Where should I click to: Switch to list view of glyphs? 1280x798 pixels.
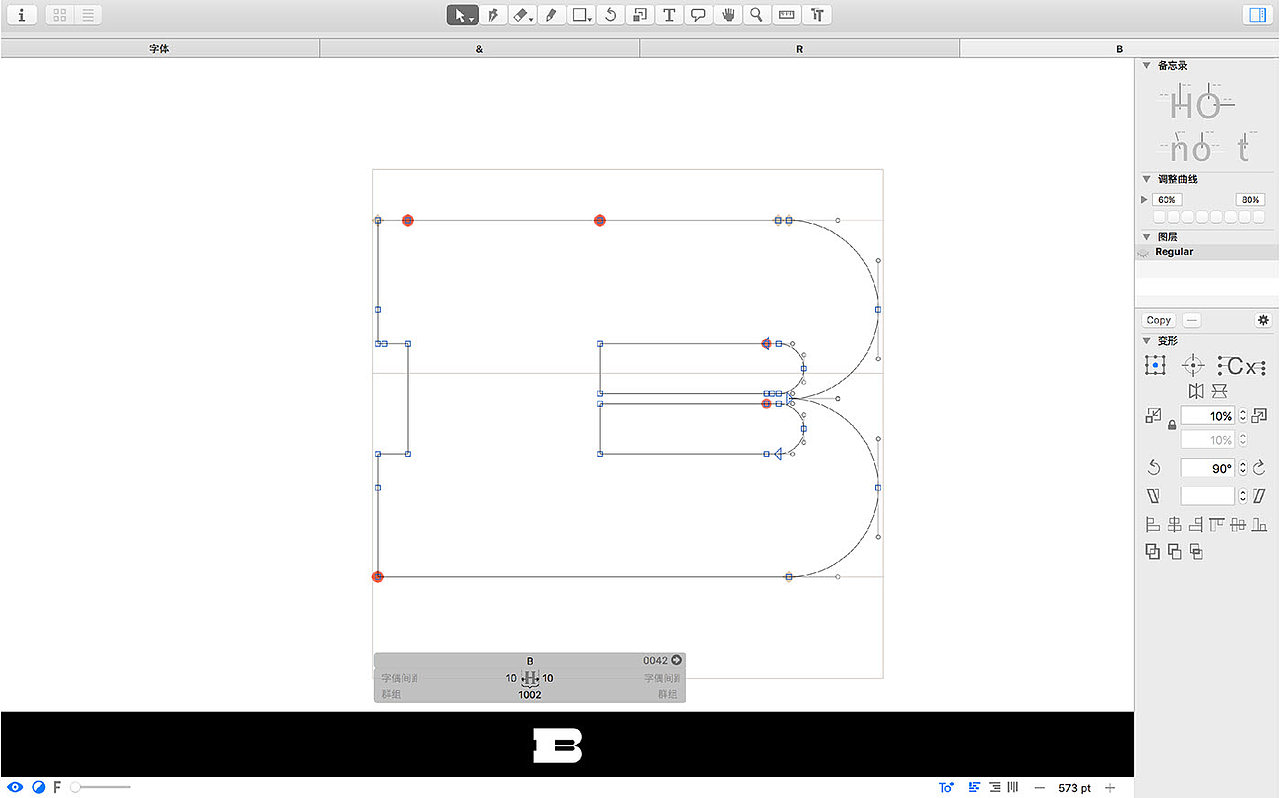(x=88, y=15)
